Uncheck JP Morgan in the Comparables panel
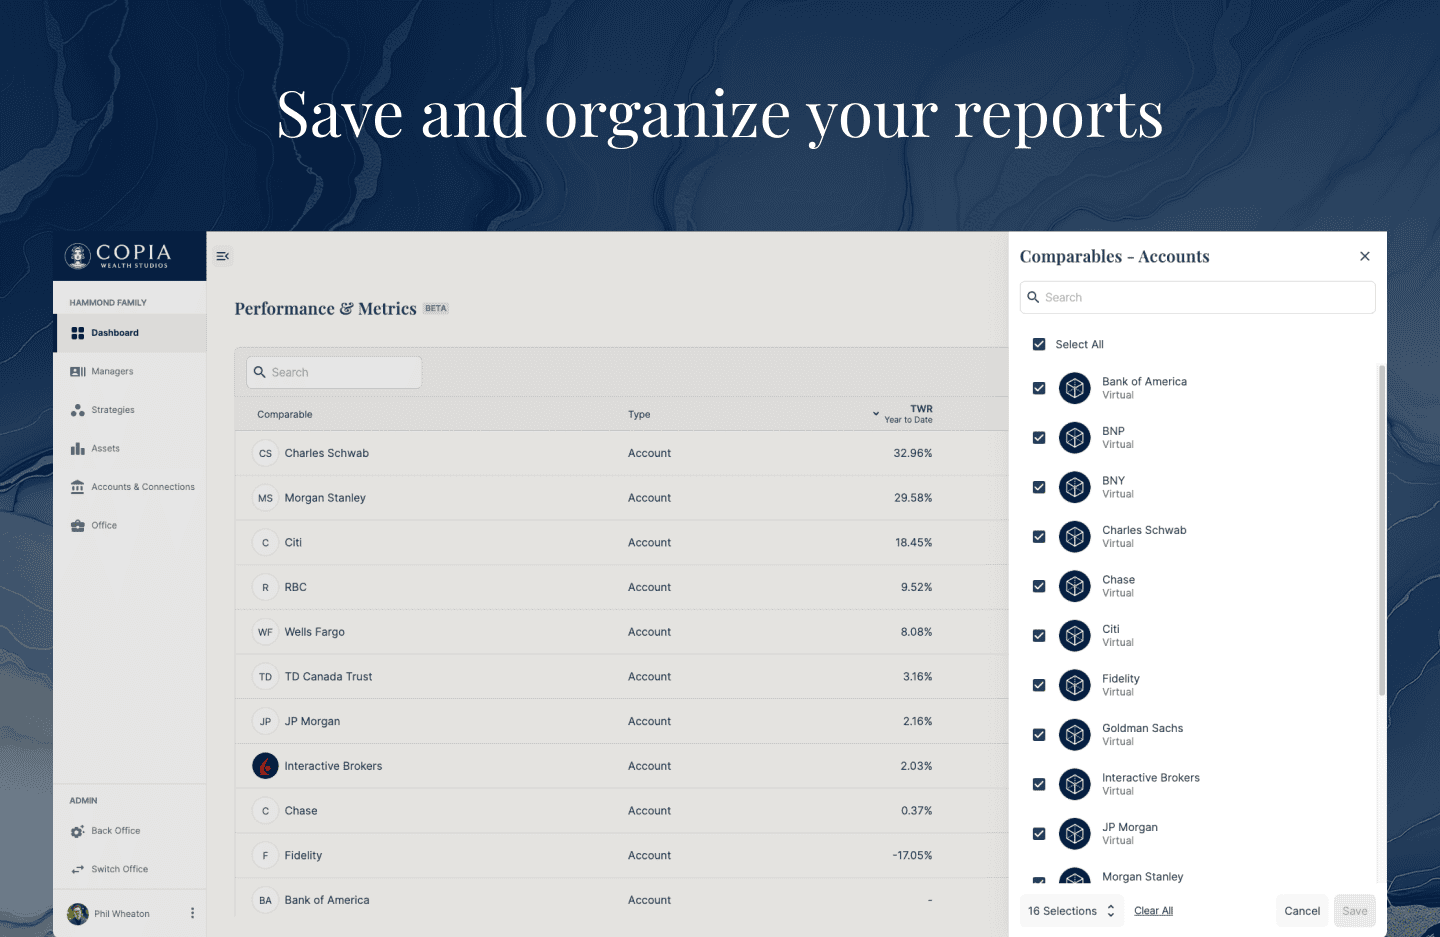 1039,834
